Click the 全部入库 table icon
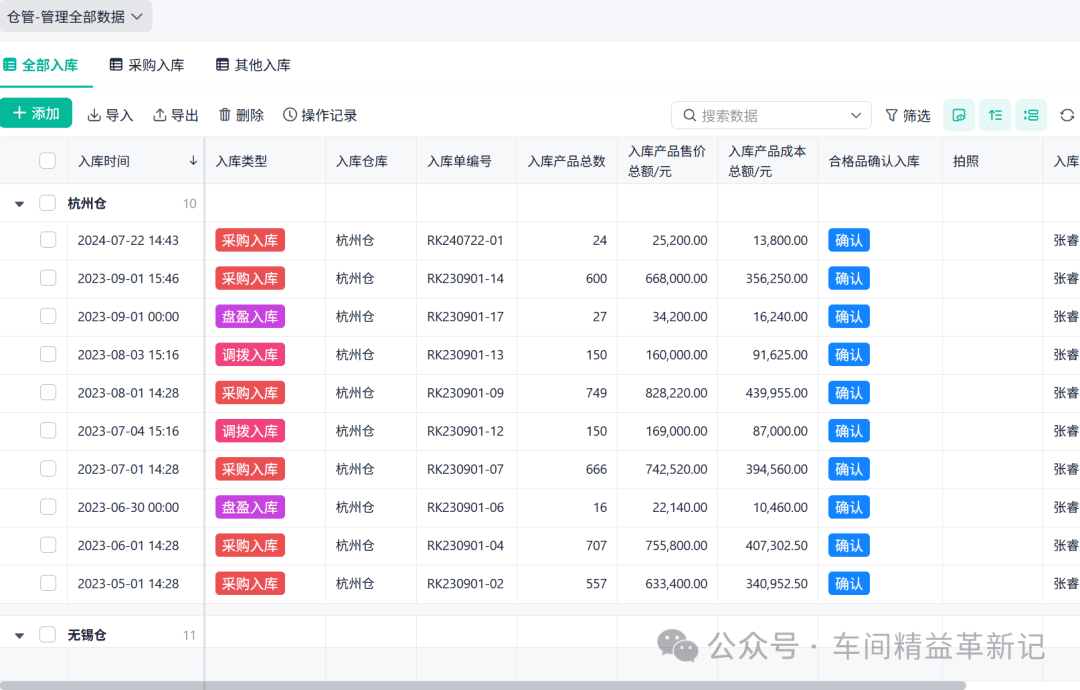Screen dimensions: 1080x690 click(x=10, y=65)
